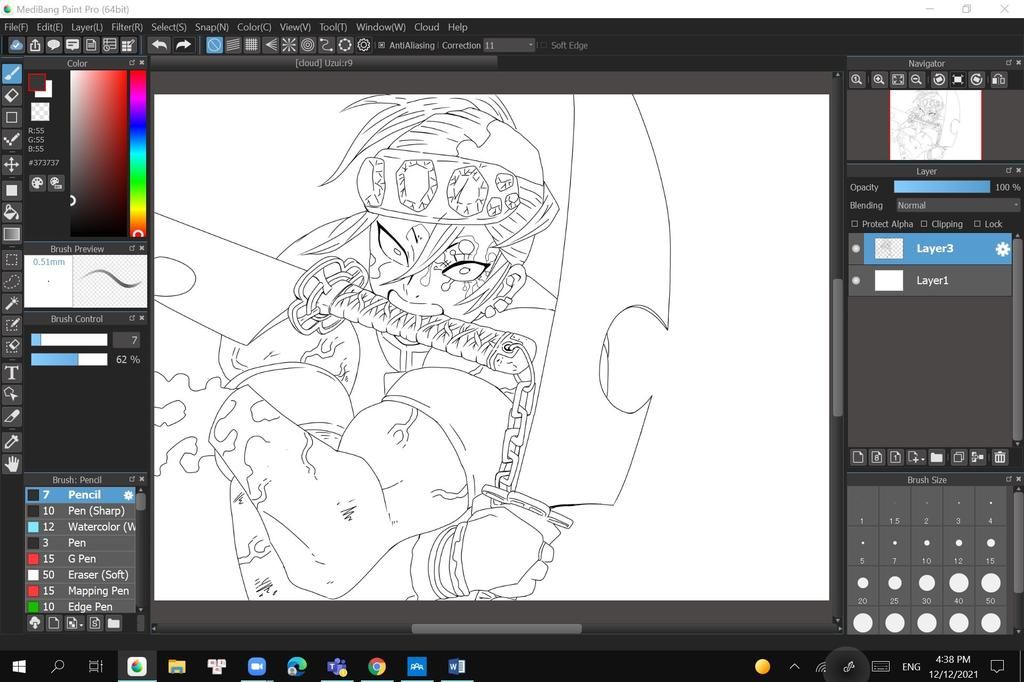Viewport: 1024px width, 682px height.
Task: Click the Undo arrow
Action: point(159,45)
